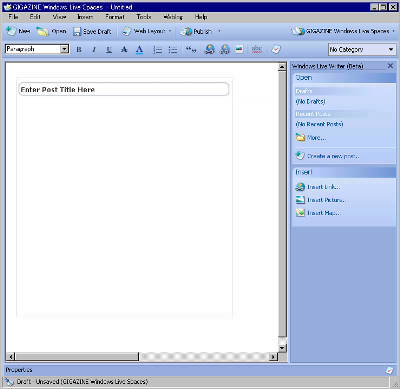Click the spell check icon
Viewport: 400px width, 389px height.
click(x=256, y=50)
